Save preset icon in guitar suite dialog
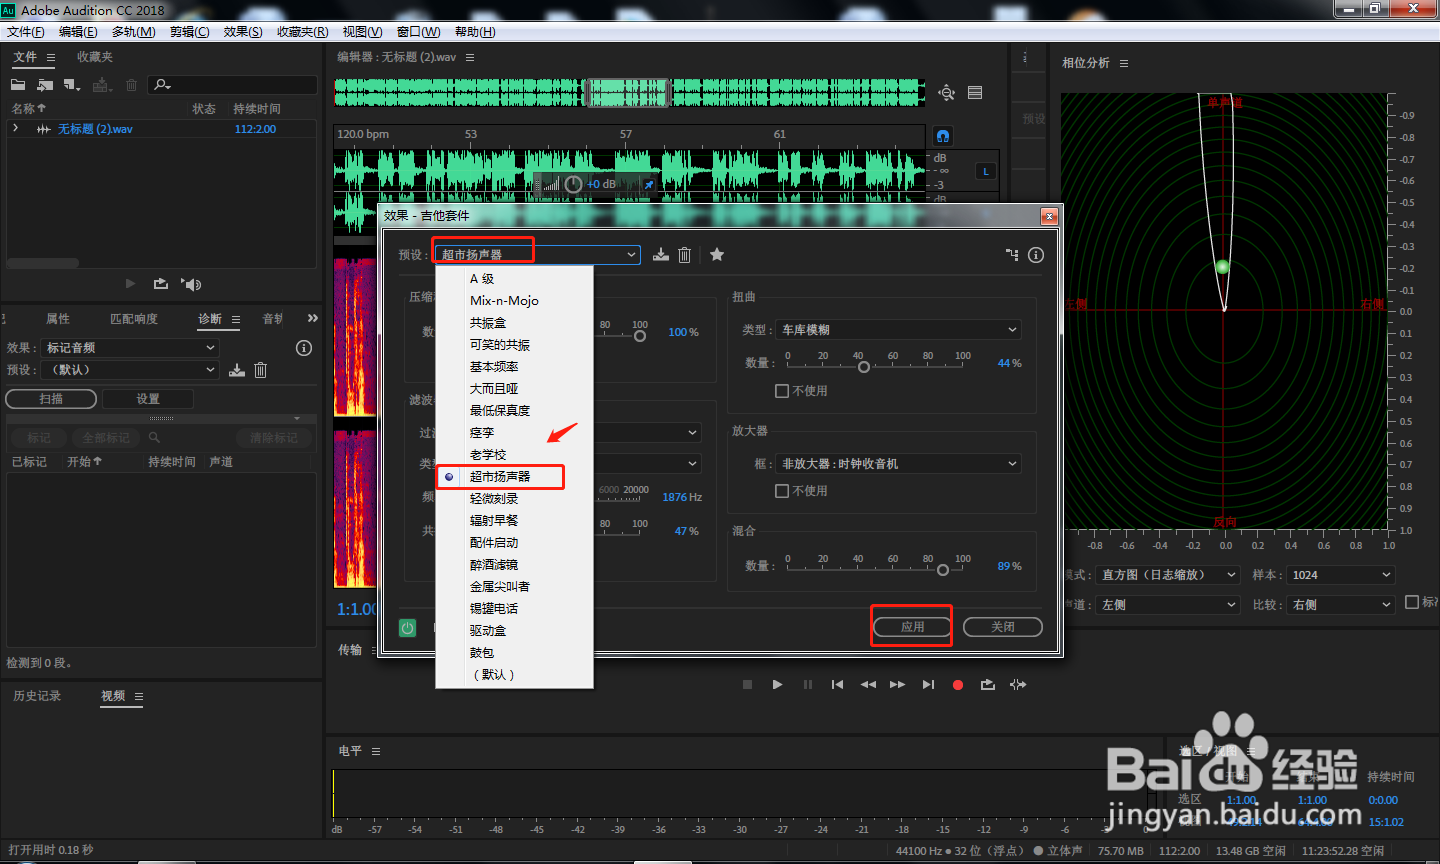This screenshot has width=1440, height=864. 661,255
